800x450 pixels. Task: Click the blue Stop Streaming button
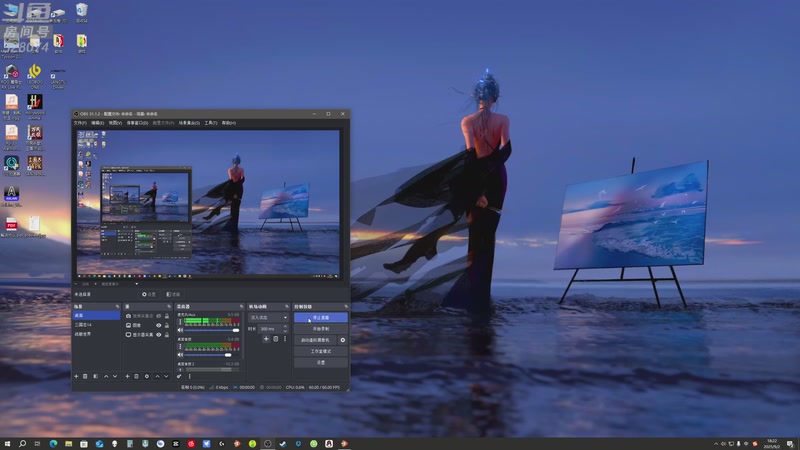[320, 317]
